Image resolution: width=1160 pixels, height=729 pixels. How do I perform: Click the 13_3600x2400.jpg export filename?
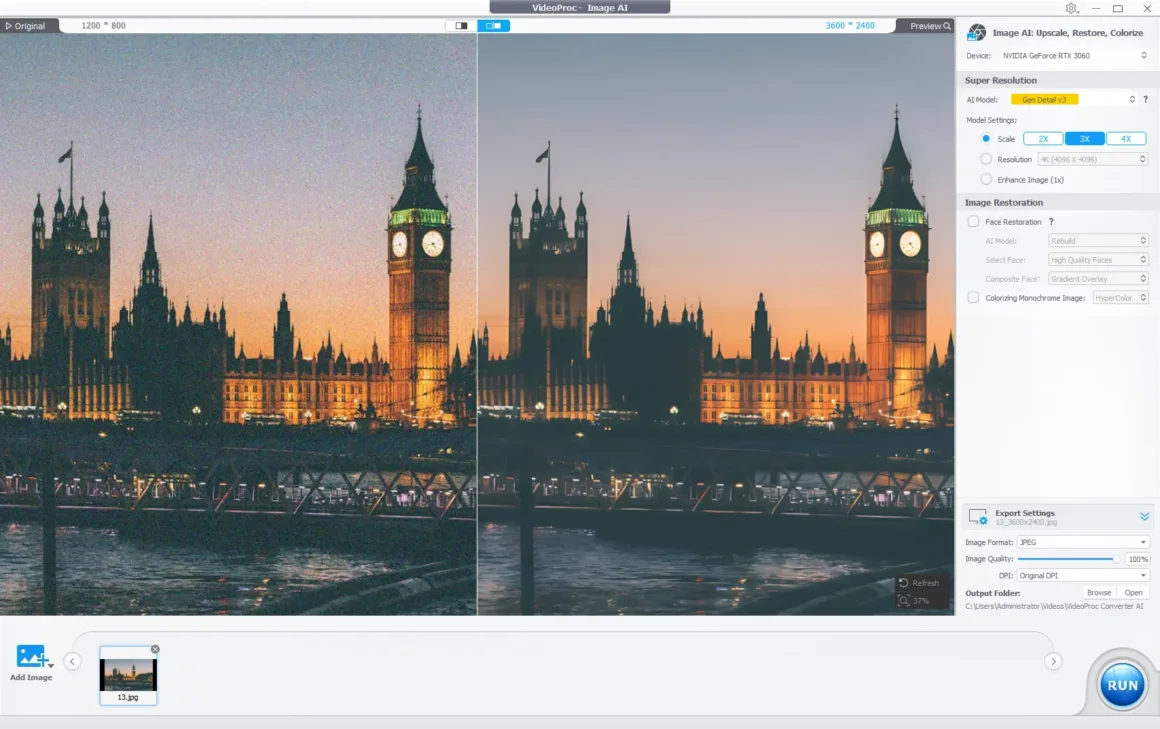tap(1026, 523)
